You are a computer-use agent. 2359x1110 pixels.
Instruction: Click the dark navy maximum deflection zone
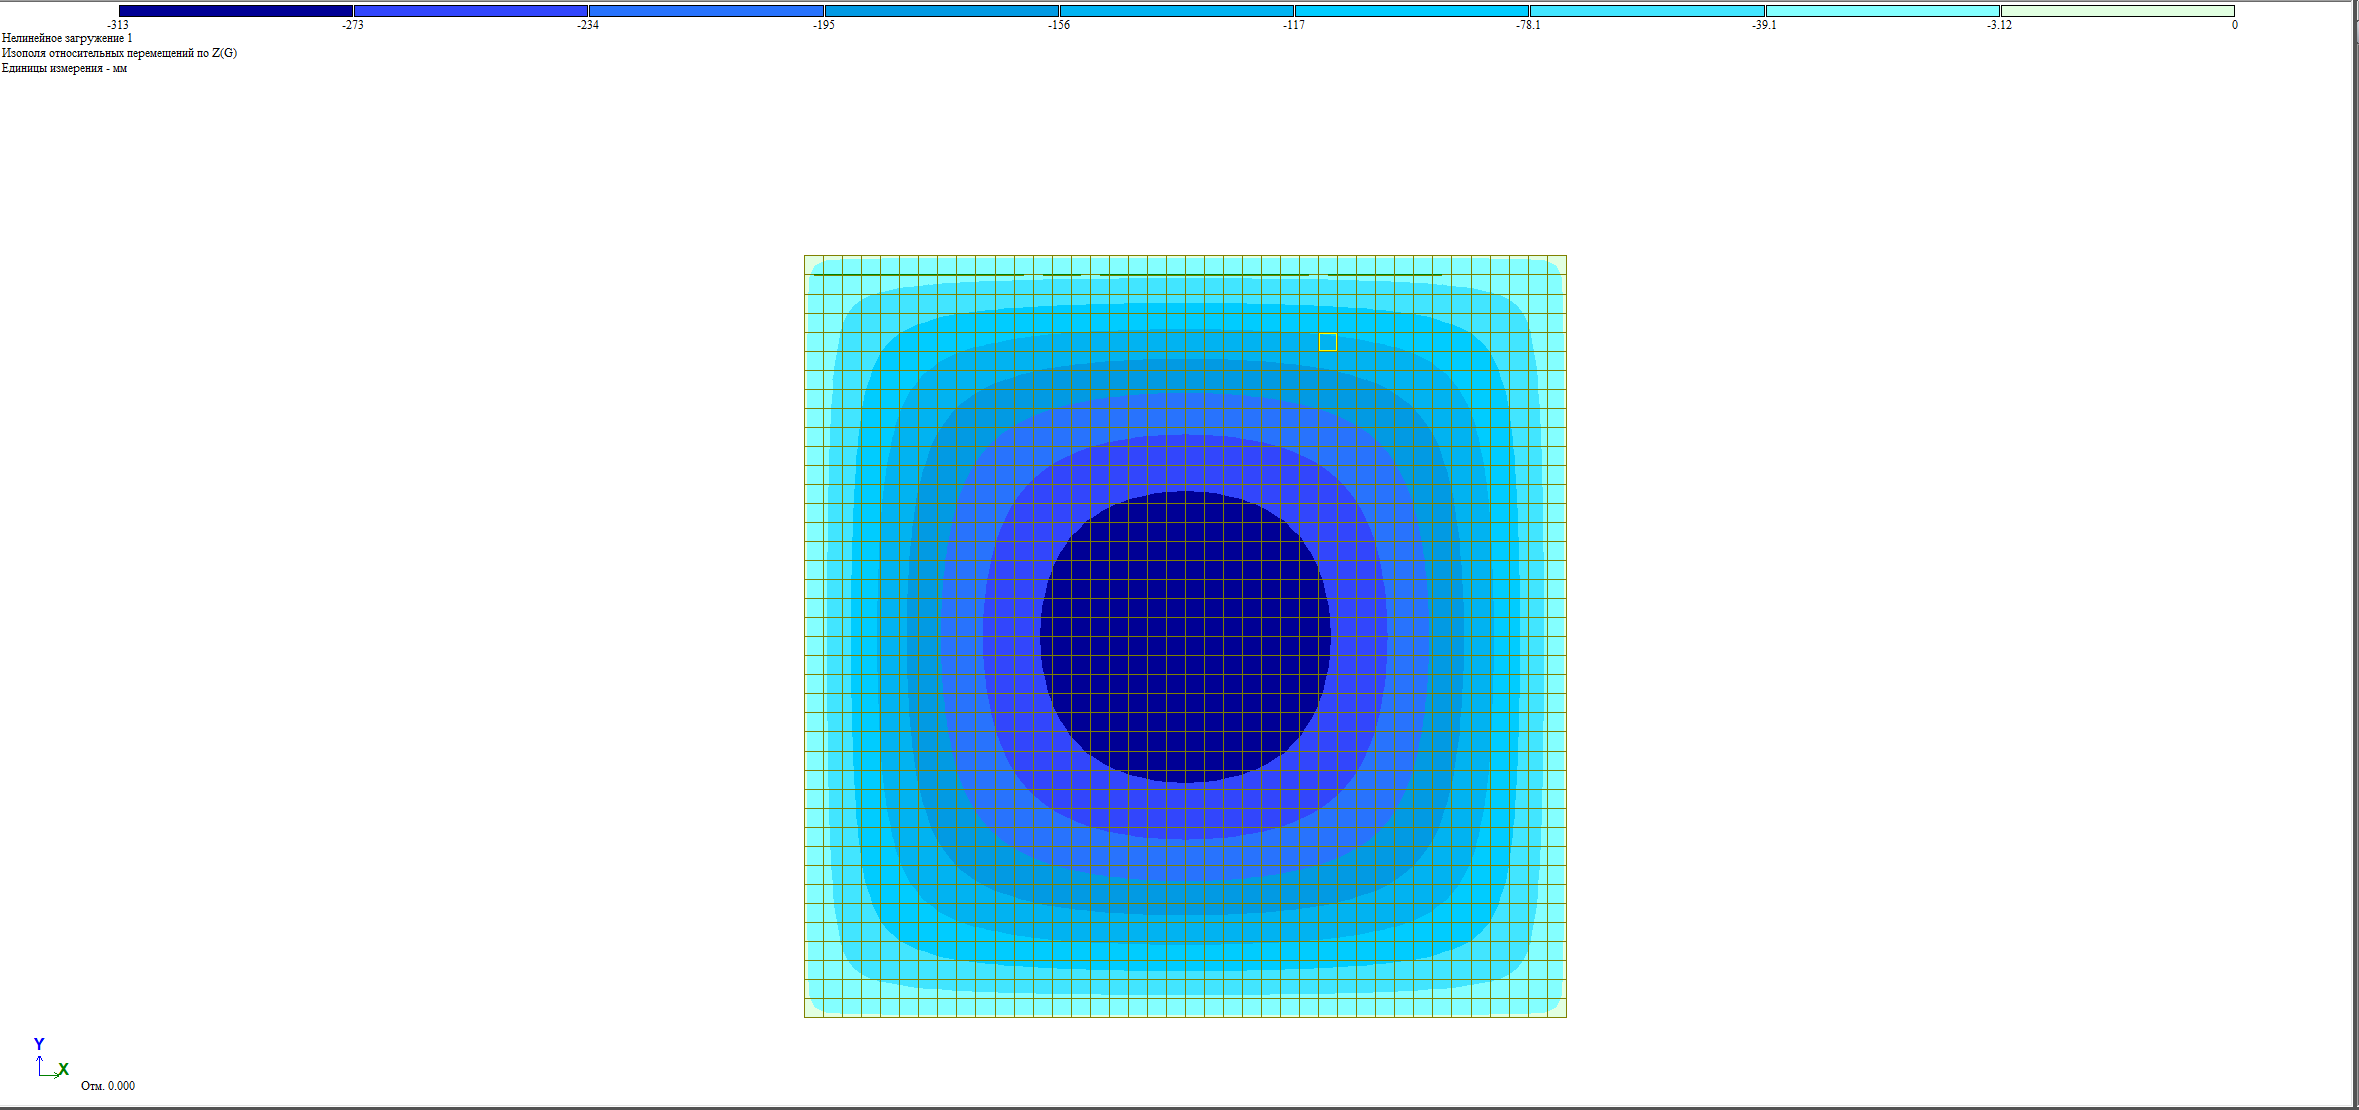tap(1185, 636)
